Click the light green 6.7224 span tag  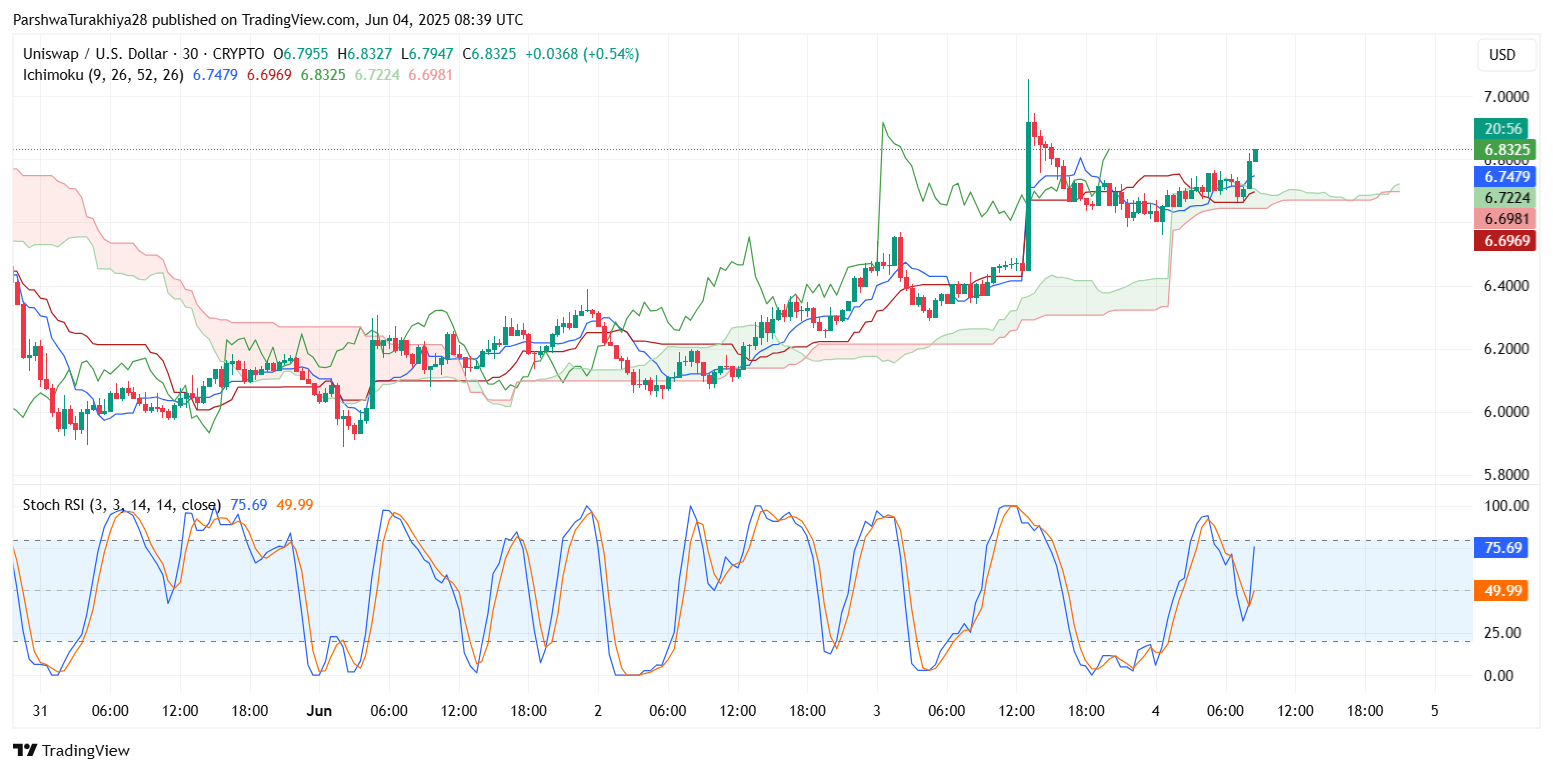pos(1503,198)
